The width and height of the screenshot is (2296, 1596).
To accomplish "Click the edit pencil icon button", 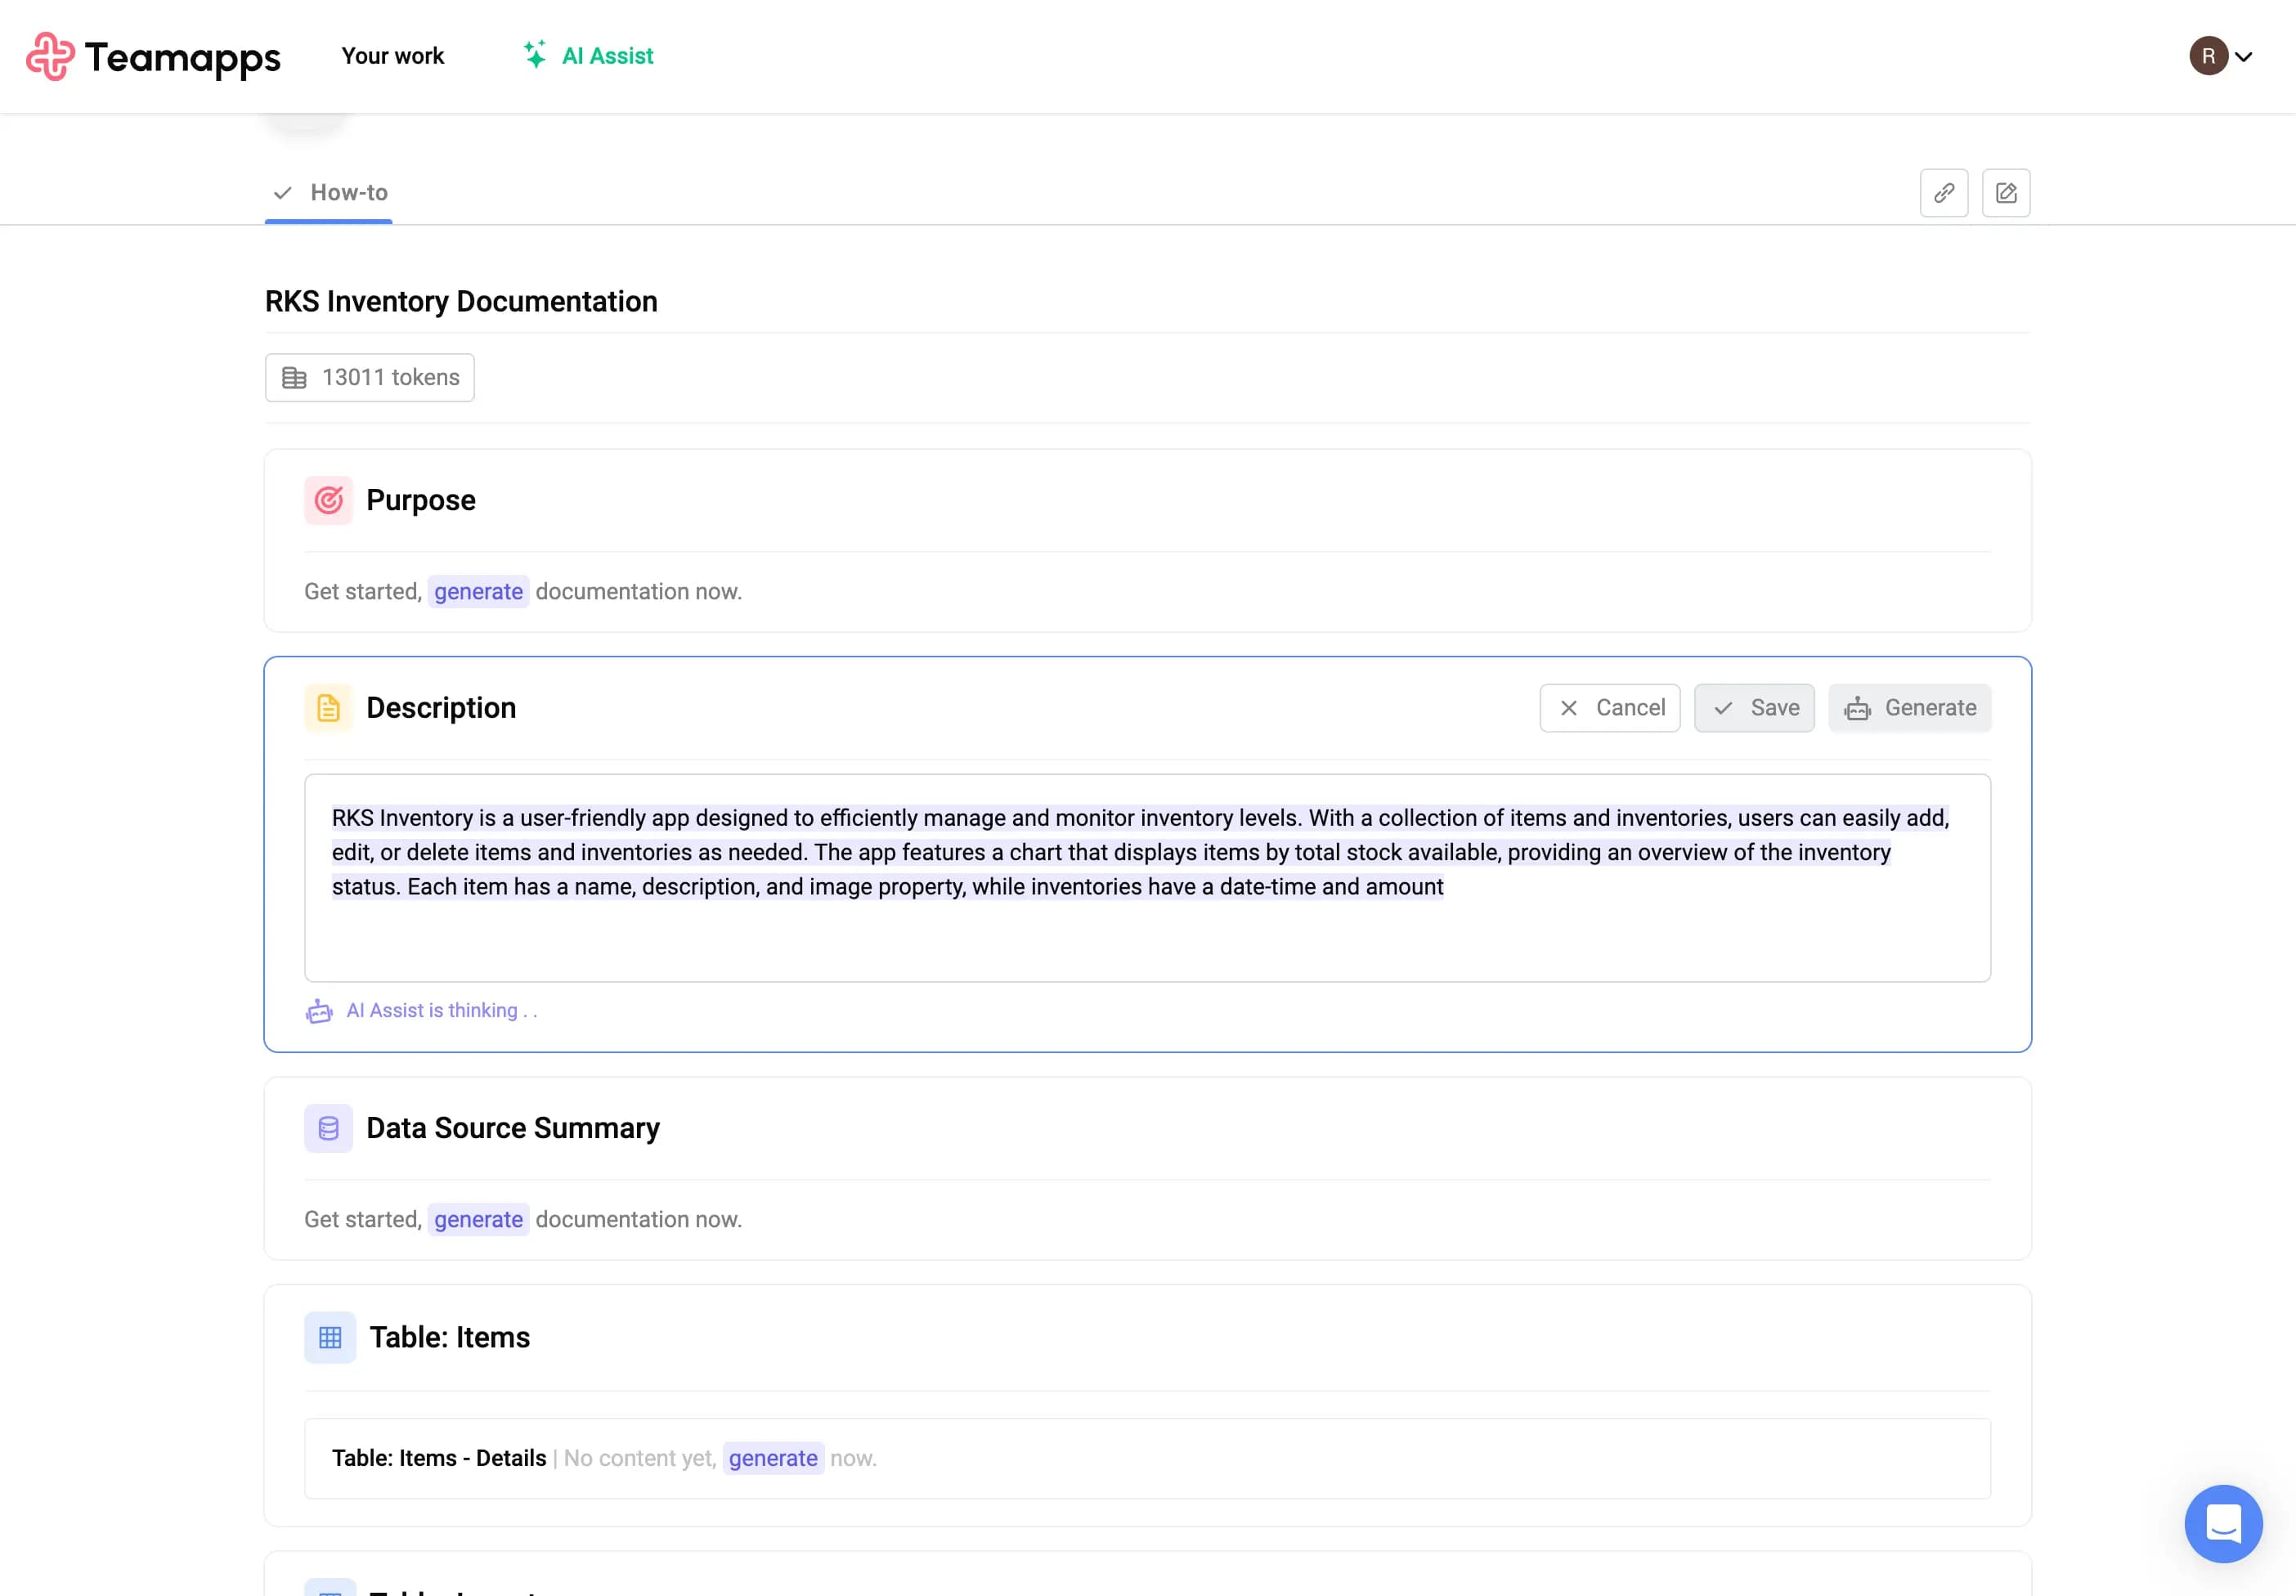I will click(2005, 193).
